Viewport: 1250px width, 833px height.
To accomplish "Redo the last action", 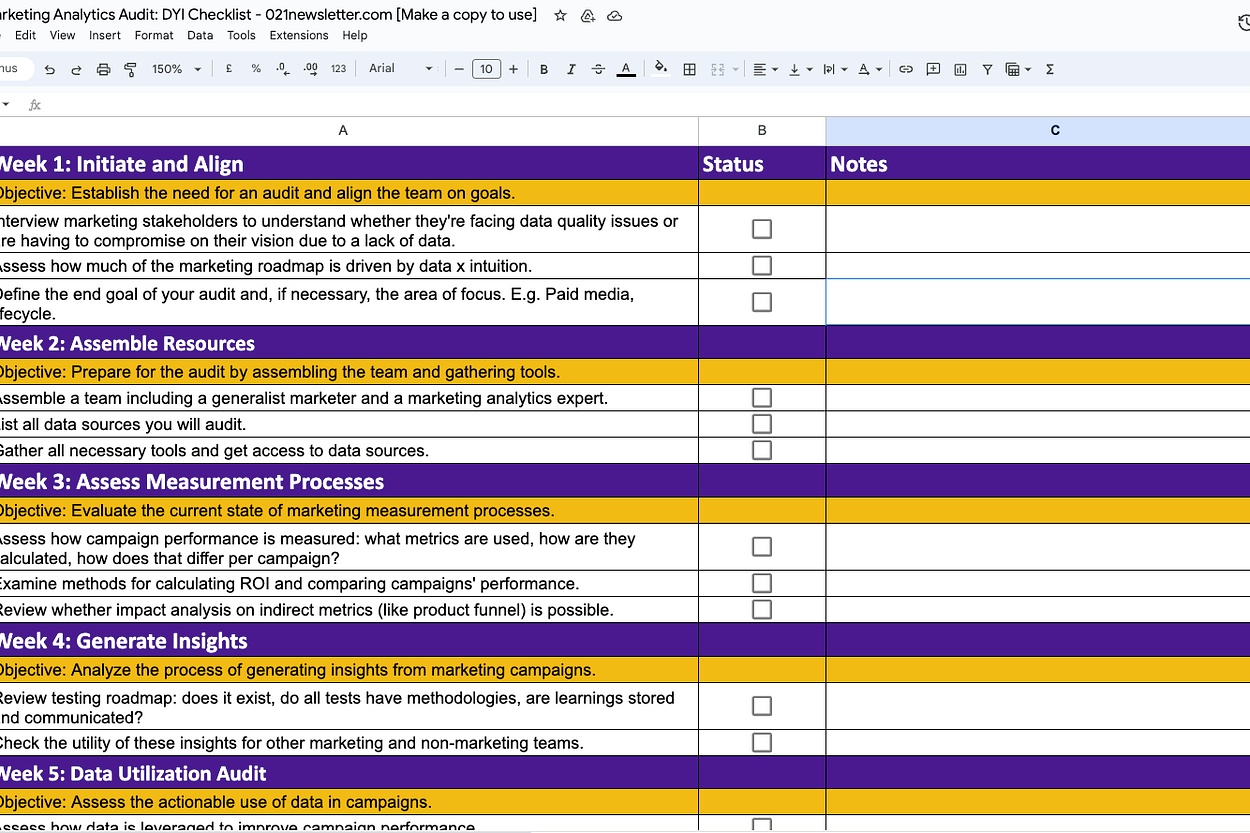I will [x=76, y=69].
